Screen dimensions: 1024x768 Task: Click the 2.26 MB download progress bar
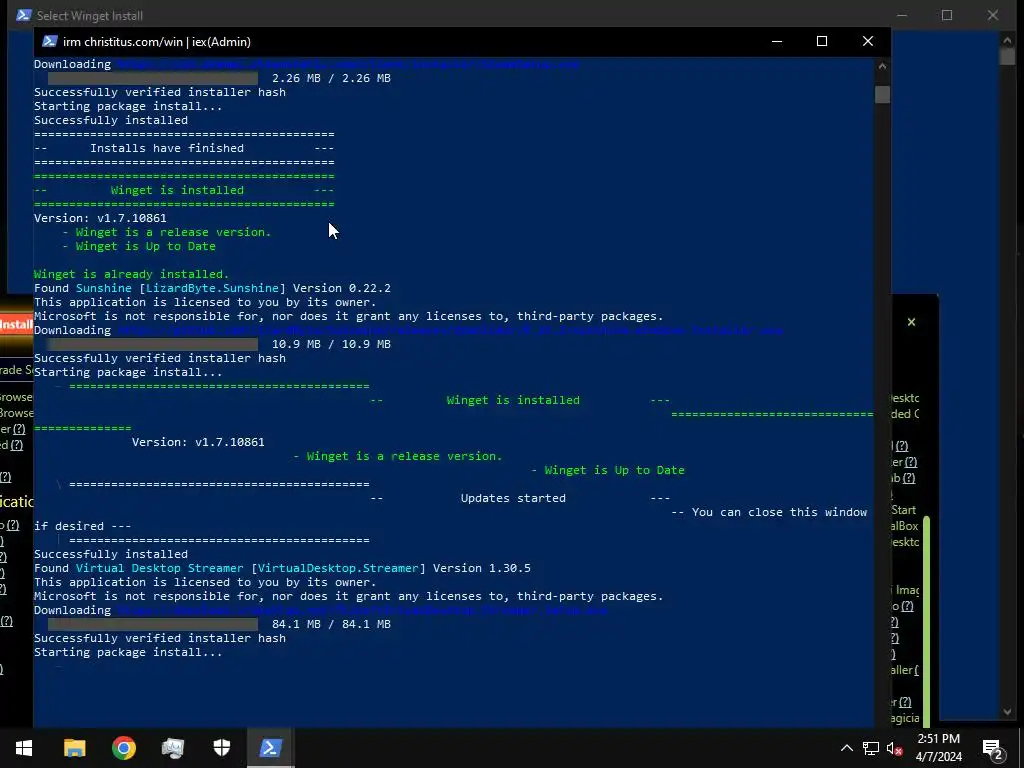coord(153,78)
